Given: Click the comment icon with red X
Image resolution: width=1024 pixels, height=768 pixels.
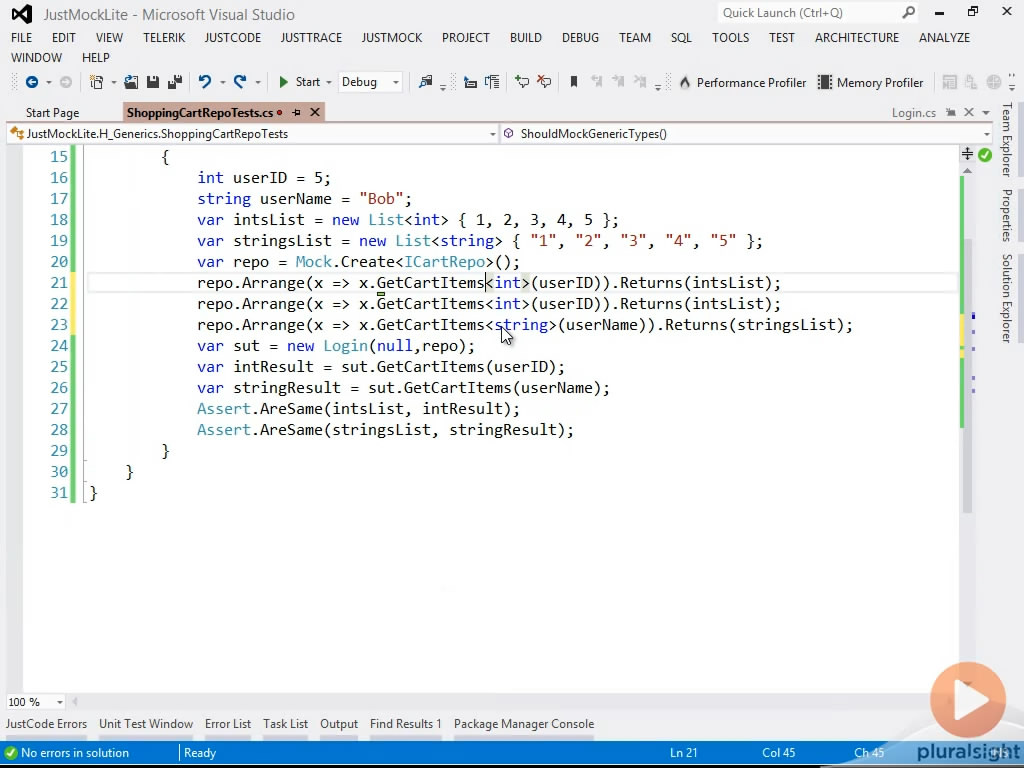Looking at the screenshot, I should click(x=543, y=82).
